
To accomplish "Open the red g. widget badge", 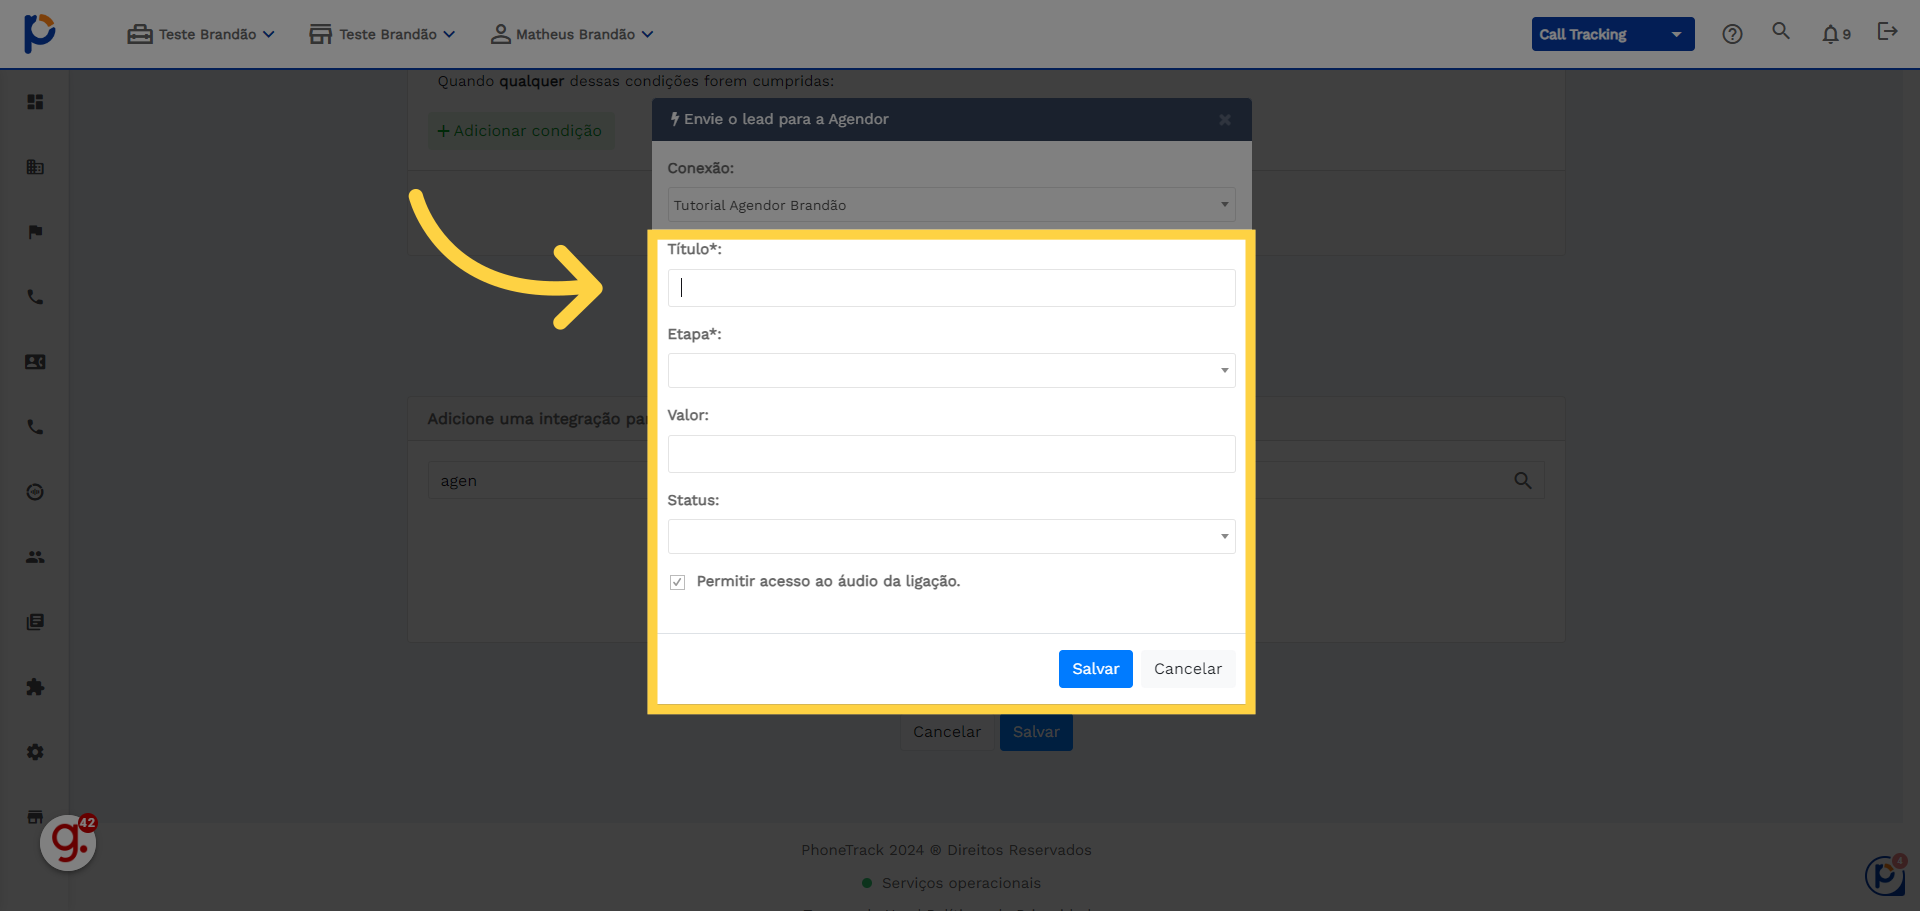I will (69, 842).
